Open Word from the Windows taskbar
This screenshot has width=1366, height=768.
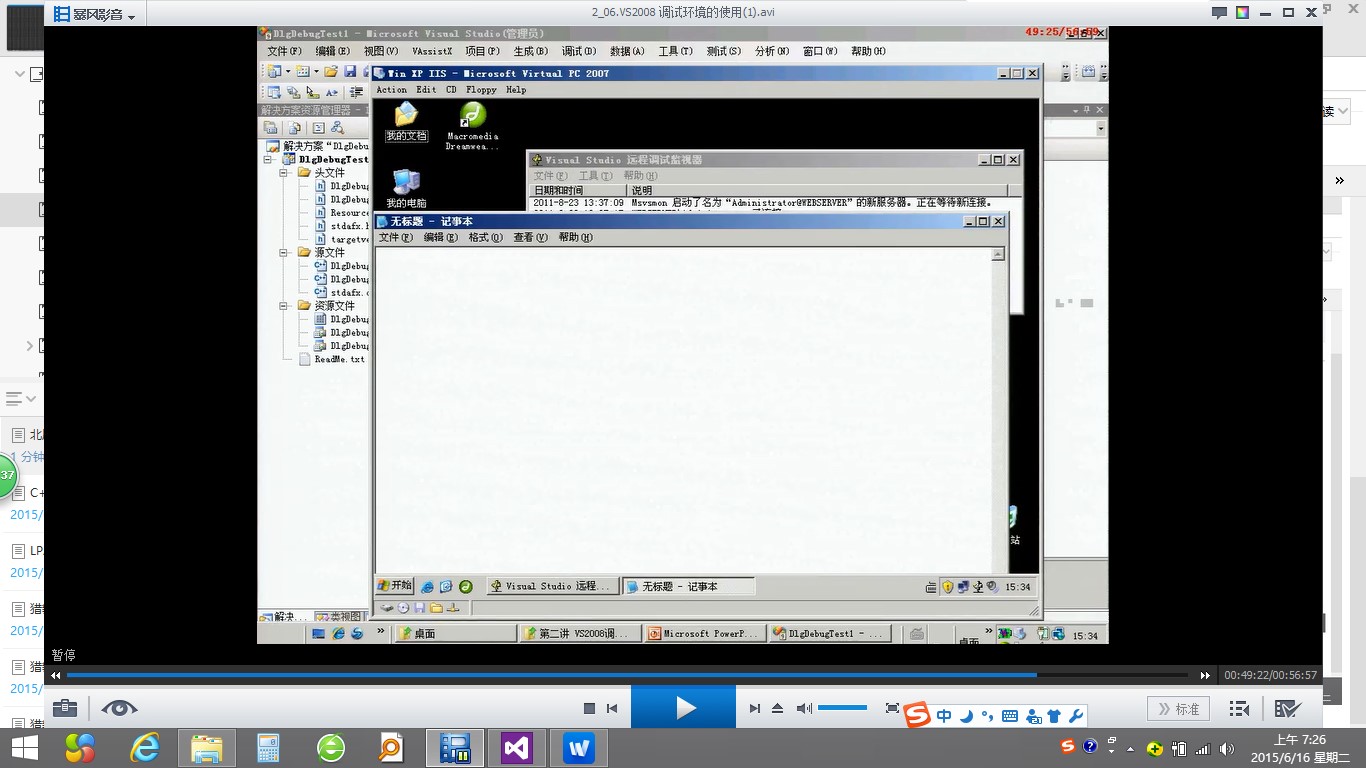pyautogui.click(x=579, y=747)
